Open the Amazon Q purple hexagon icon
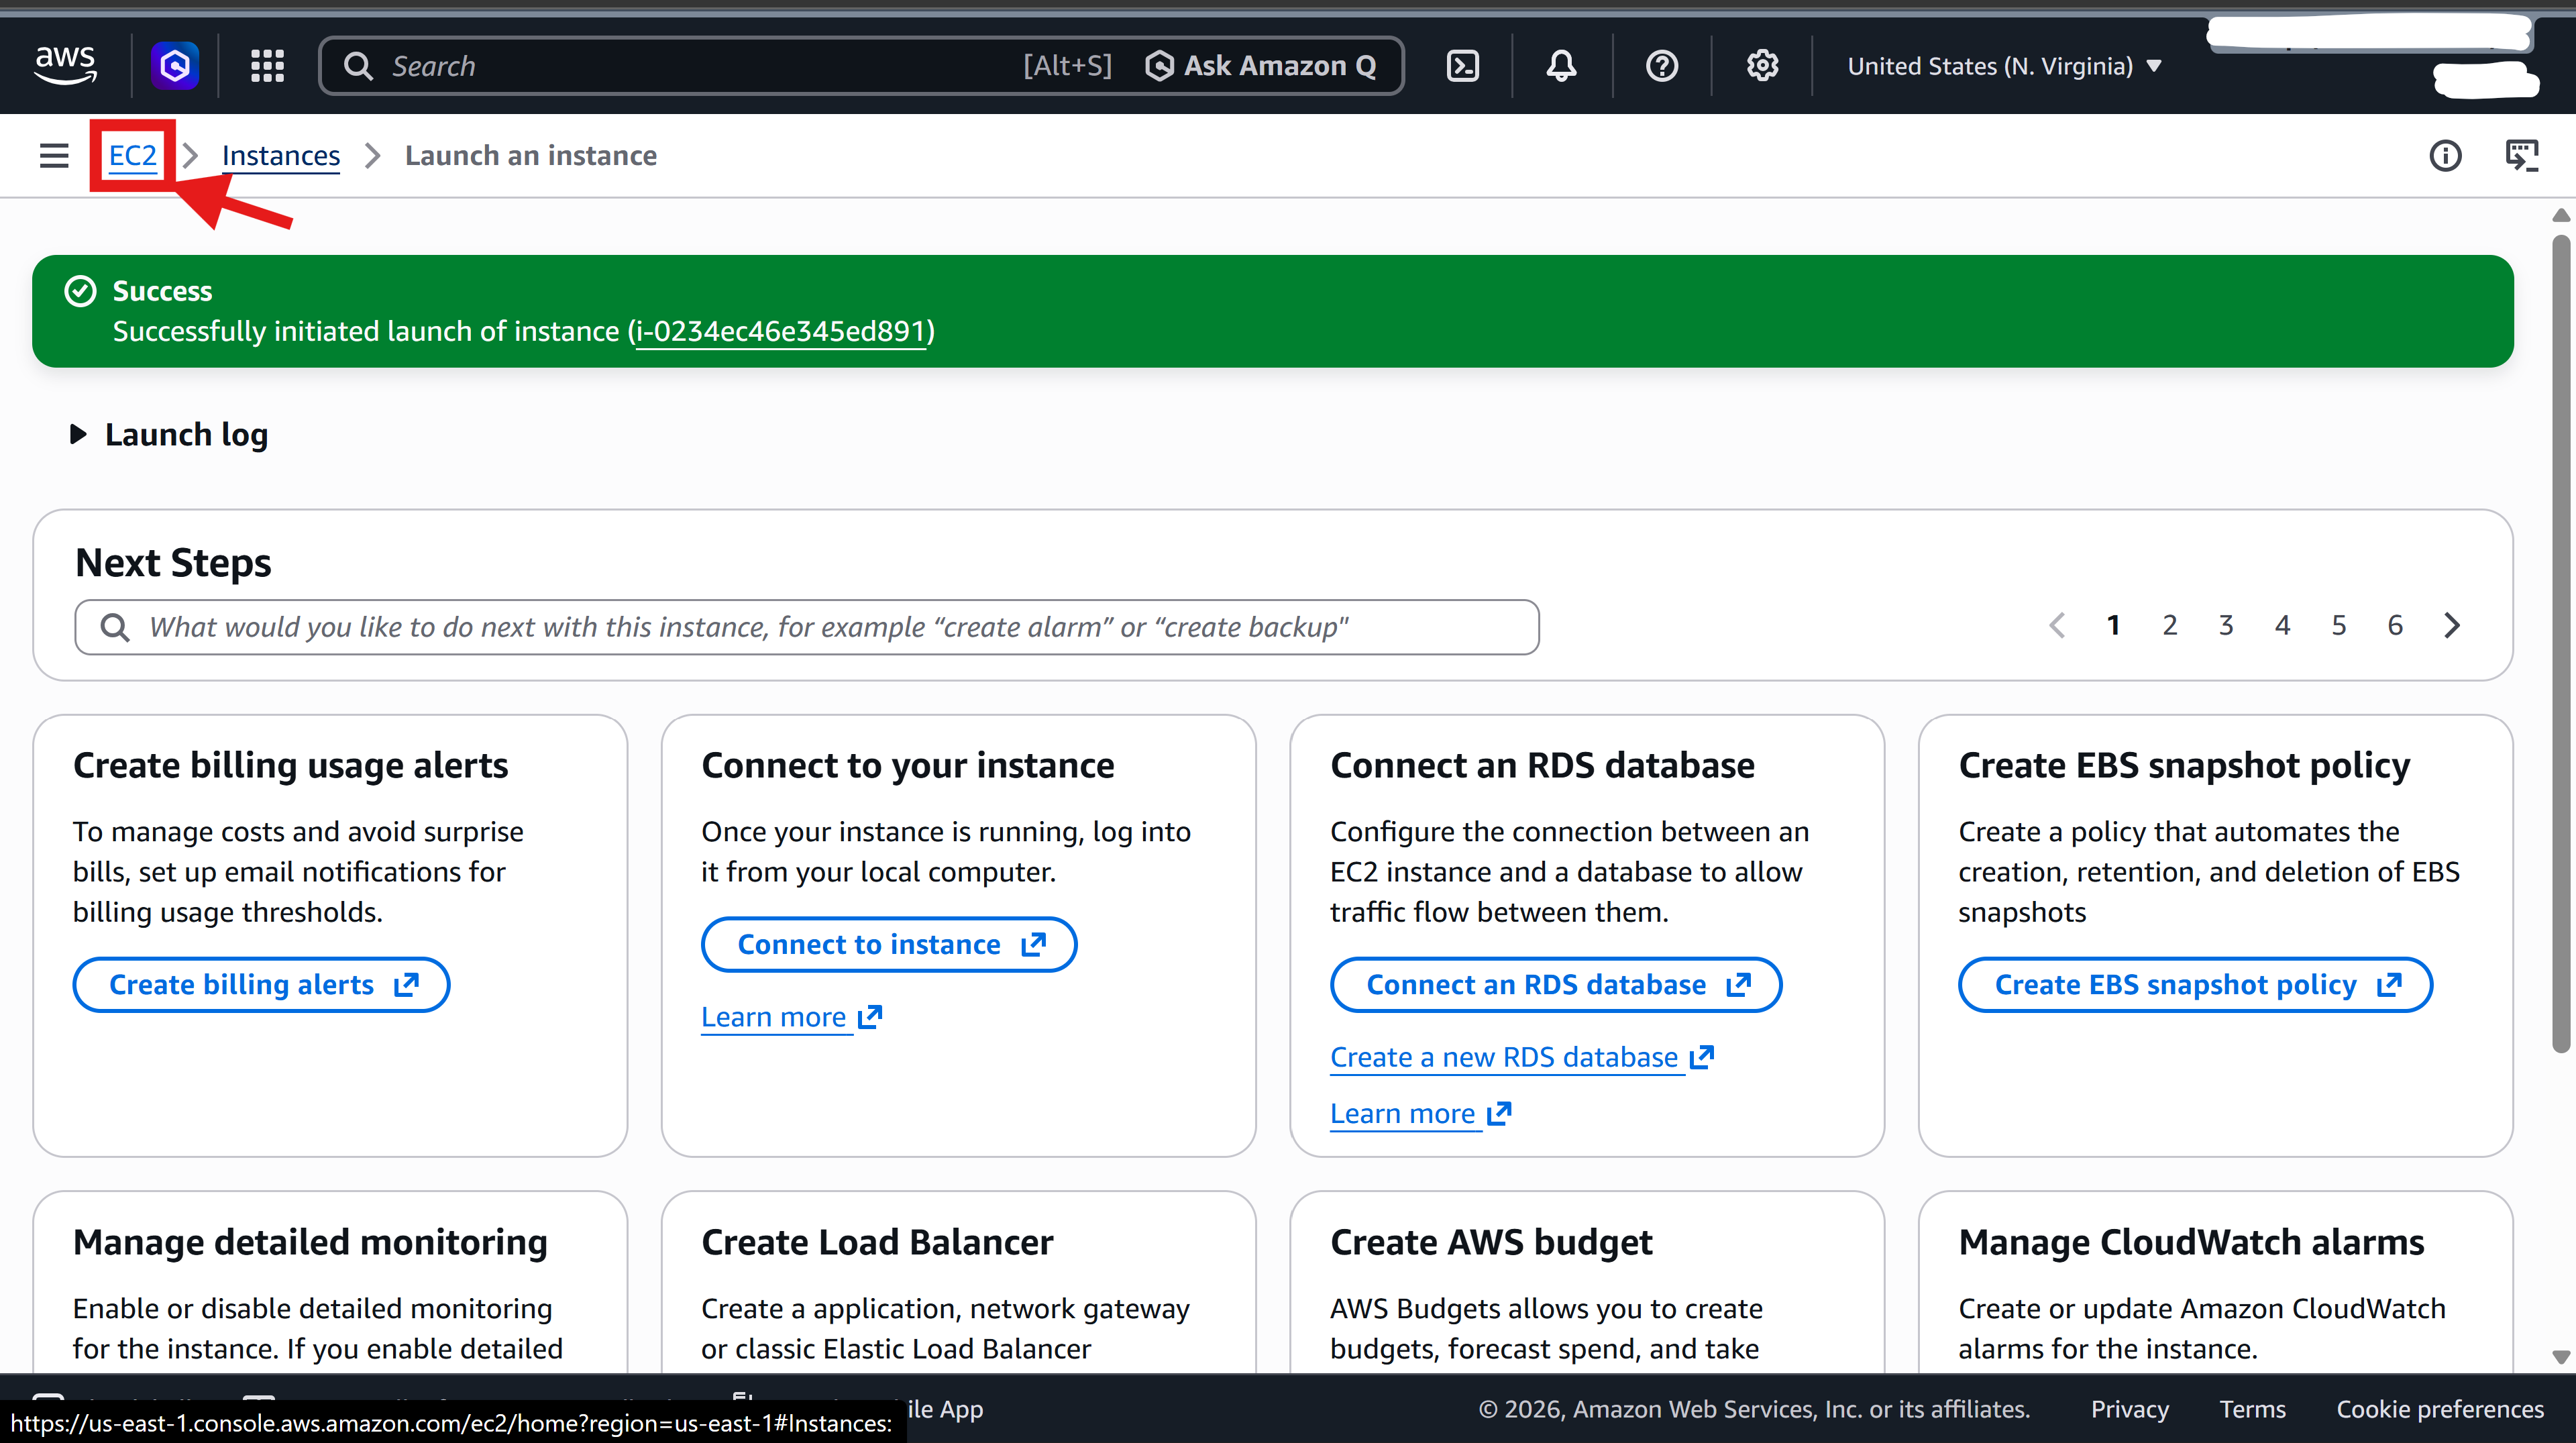 (x=174, y=66)
